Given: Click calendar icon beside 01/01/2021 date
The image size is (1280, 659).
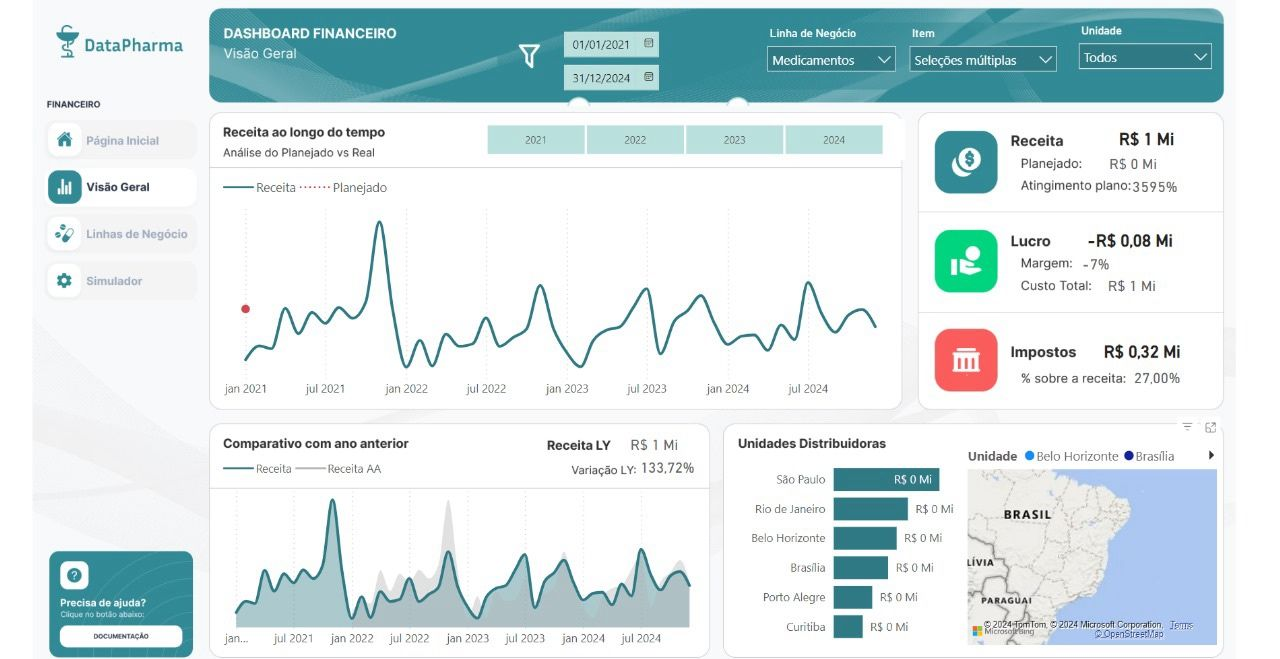Looking at the screenshot, I should coord(649,44).
